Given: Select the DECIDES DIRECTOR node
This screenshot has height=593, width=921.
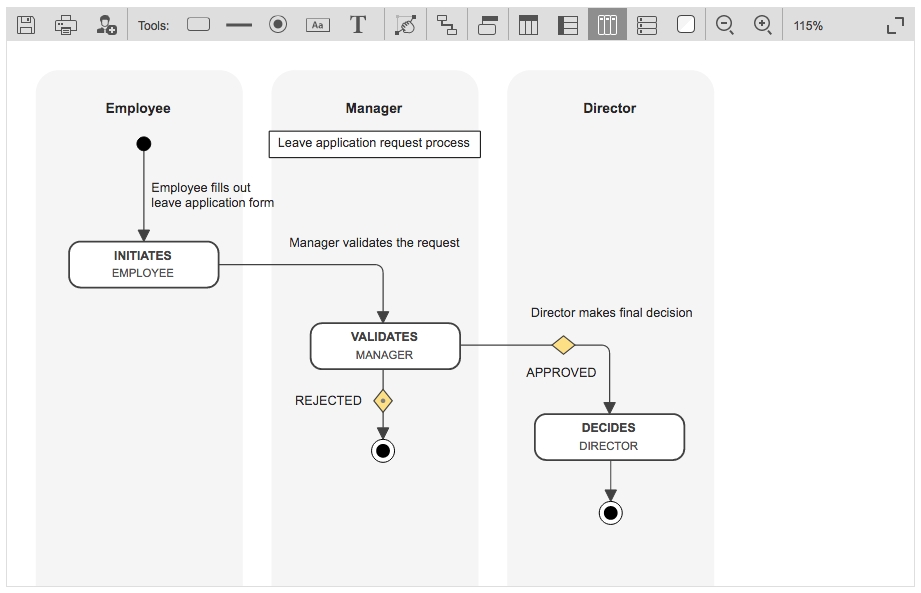Looking at the screenshot, I should 609,437.
